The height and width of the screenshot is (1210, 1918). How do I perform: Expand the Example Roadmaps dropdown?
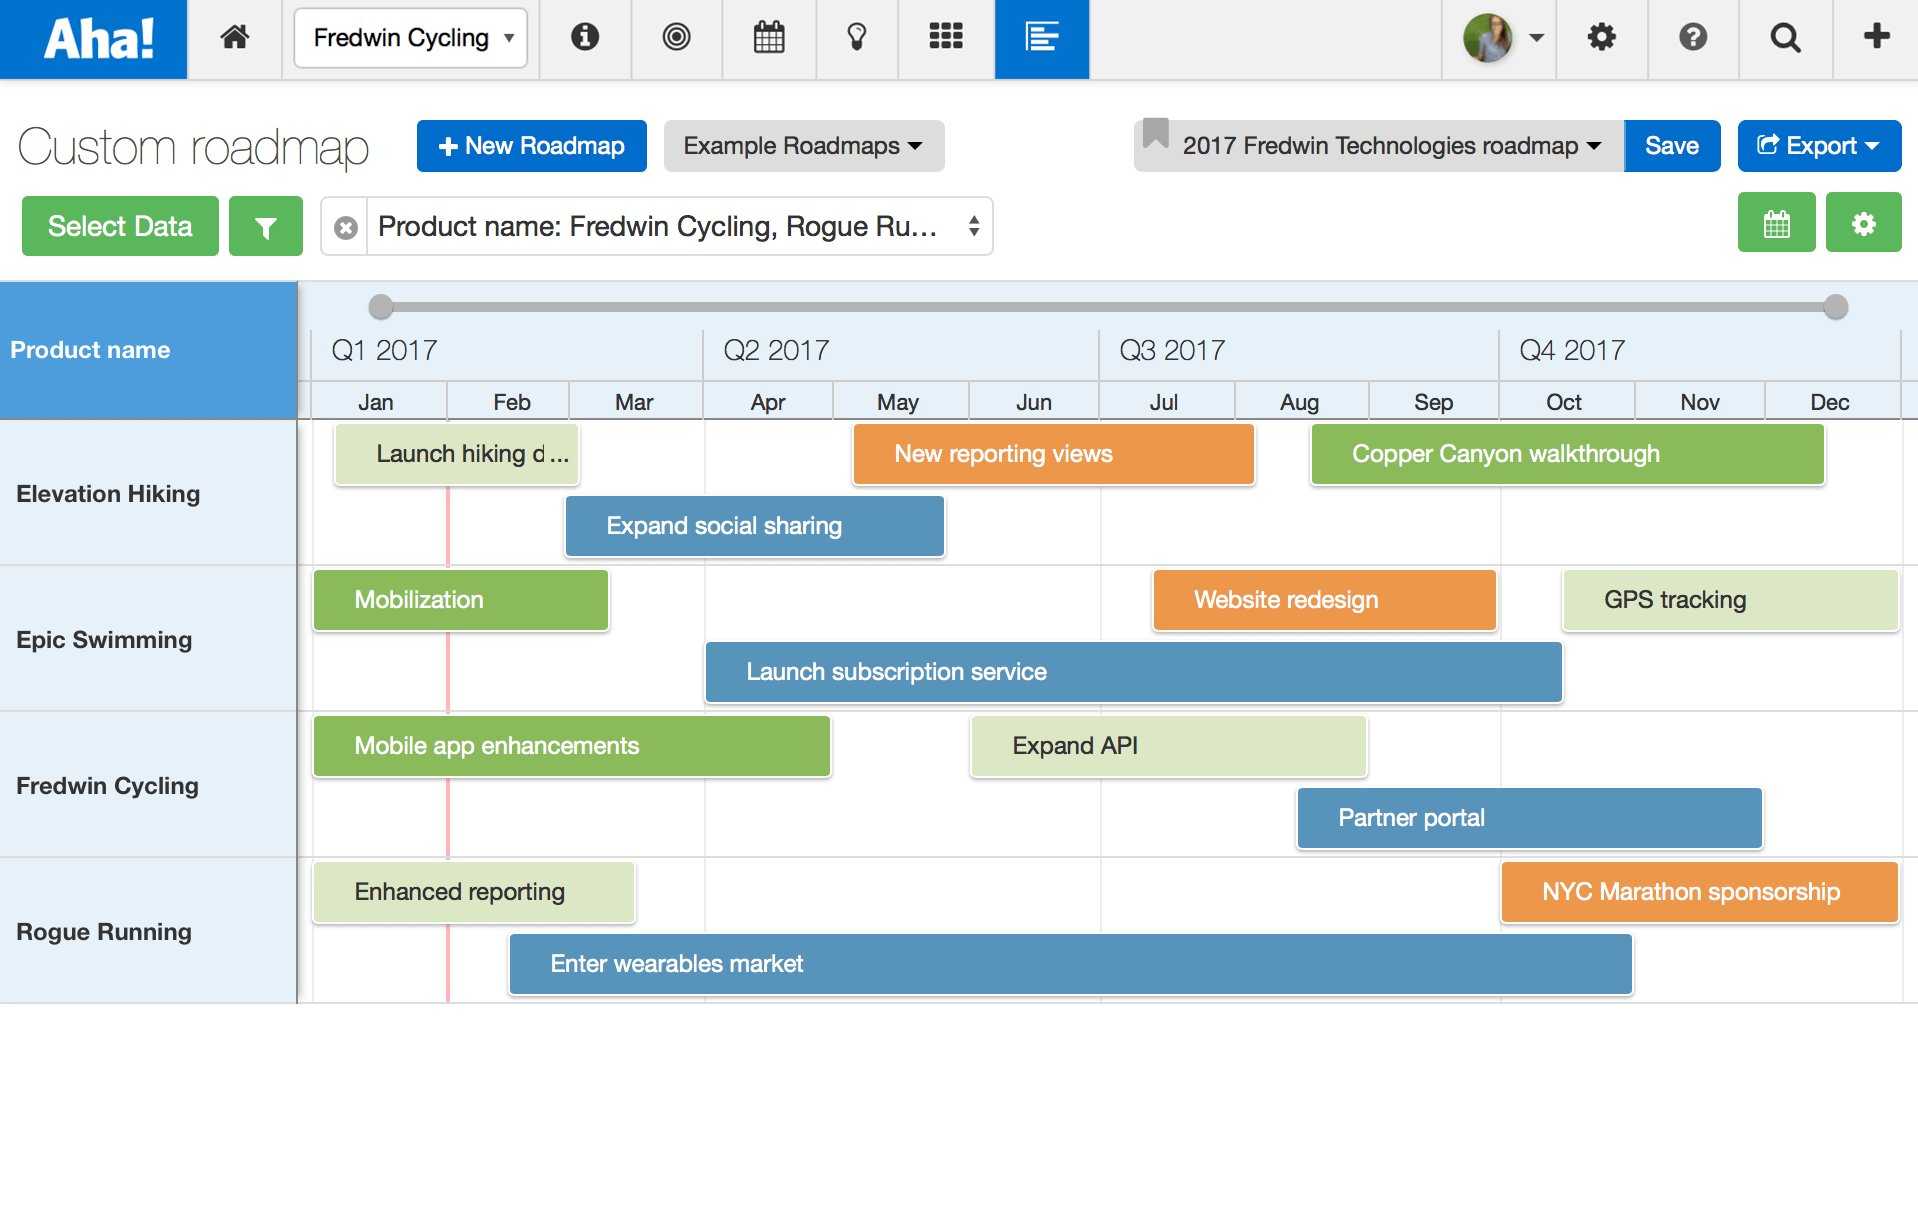[x=803, y=146]
